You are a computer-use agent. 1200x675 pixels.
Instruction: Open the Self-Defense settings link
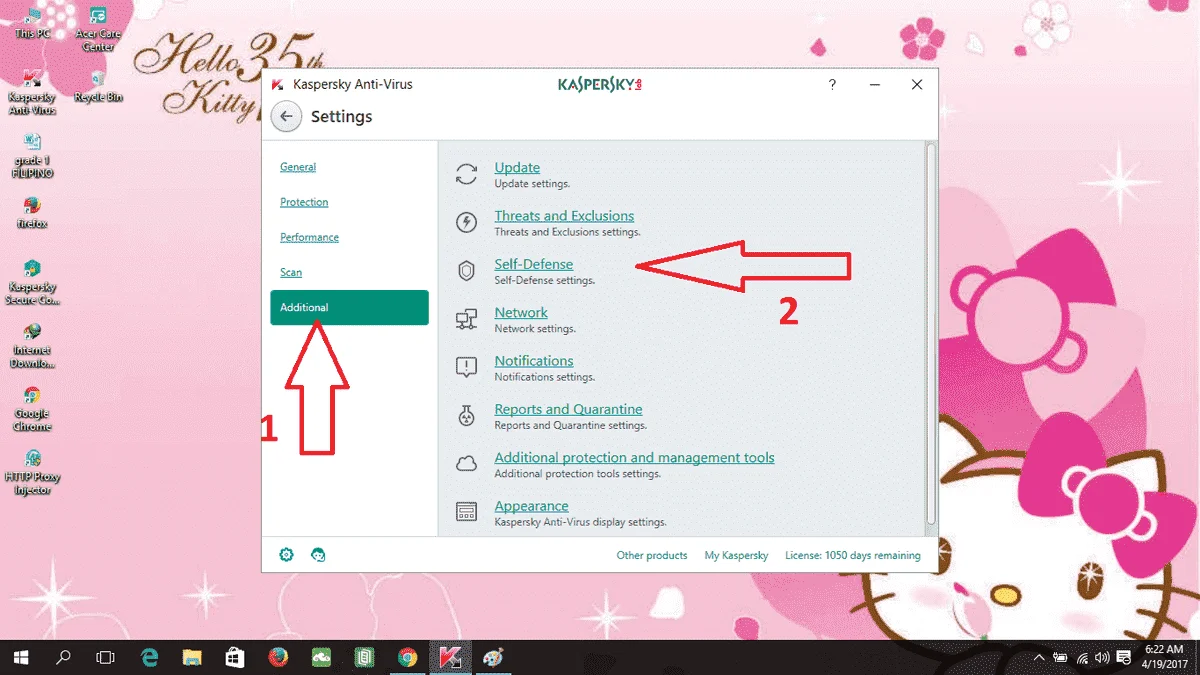[534, 264]
